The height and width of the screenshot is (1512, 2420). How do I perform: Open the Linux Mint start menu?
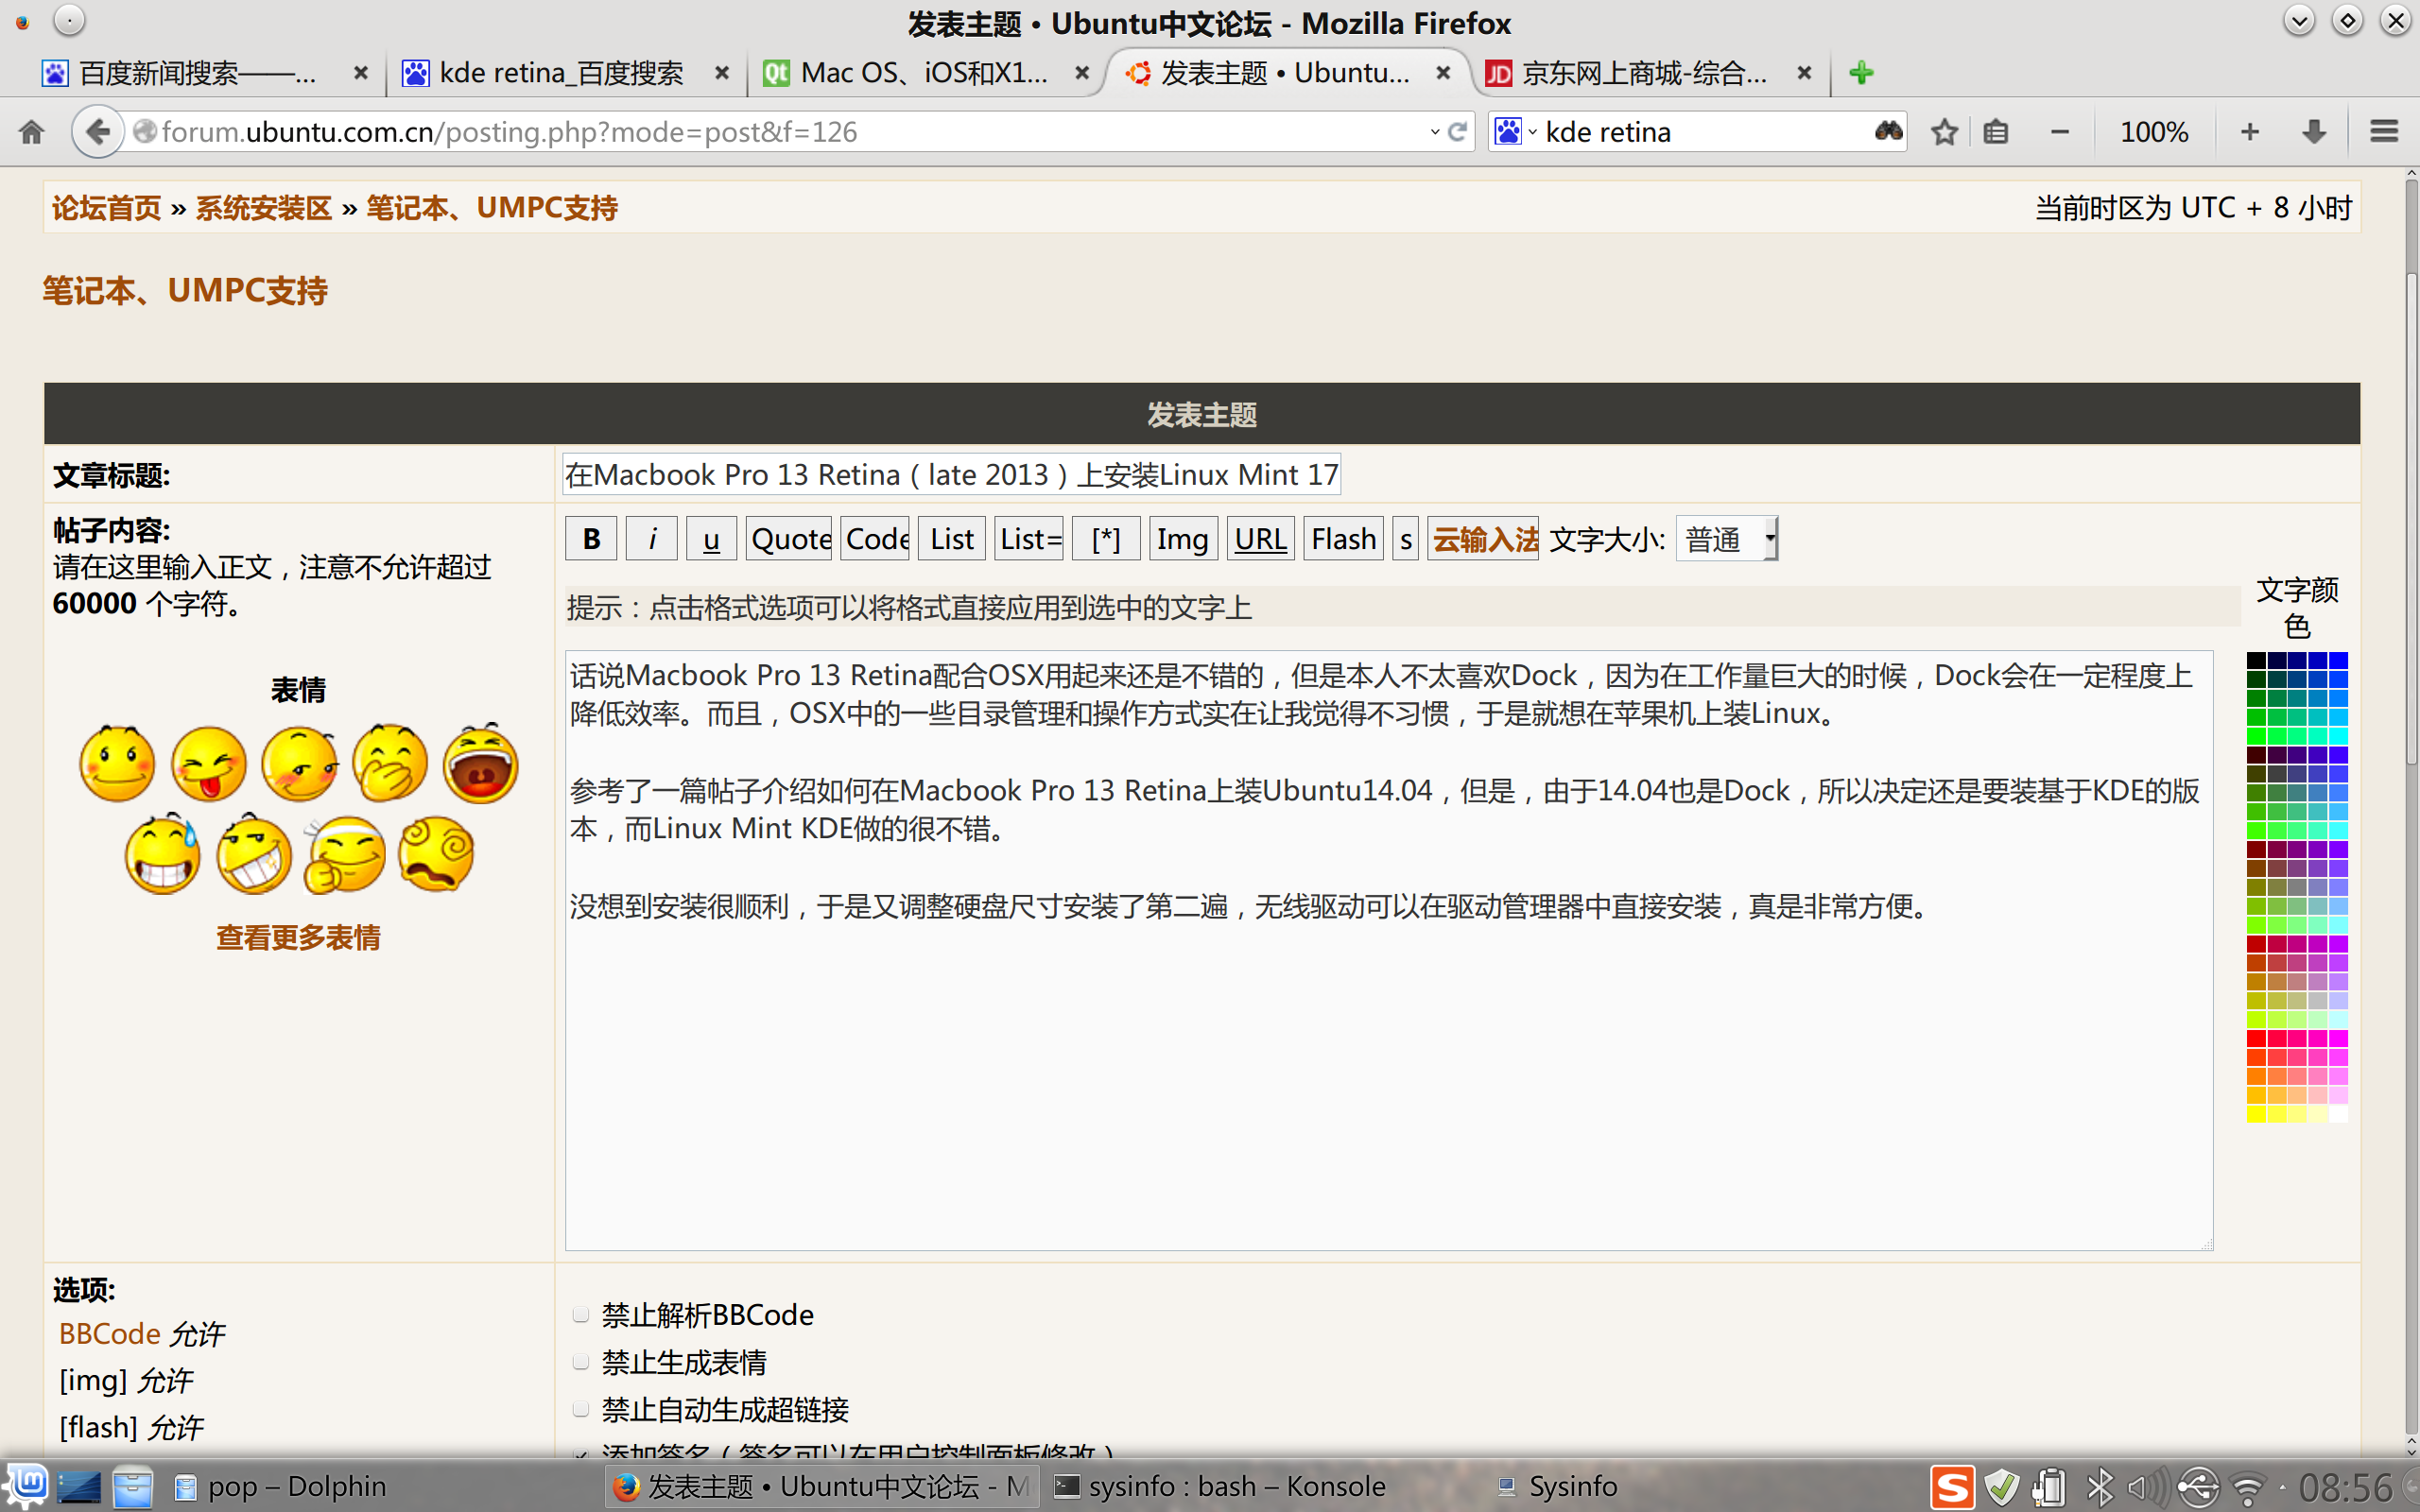pyautogui.click(x=26, y=1486)
